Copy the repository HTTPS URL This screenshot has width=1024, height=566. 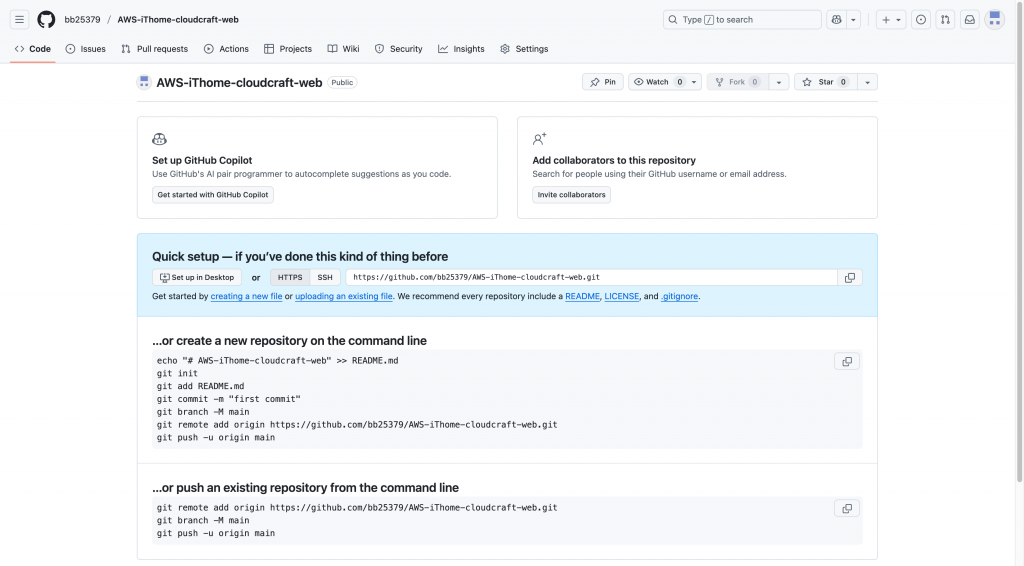click(x=850, y=278)
